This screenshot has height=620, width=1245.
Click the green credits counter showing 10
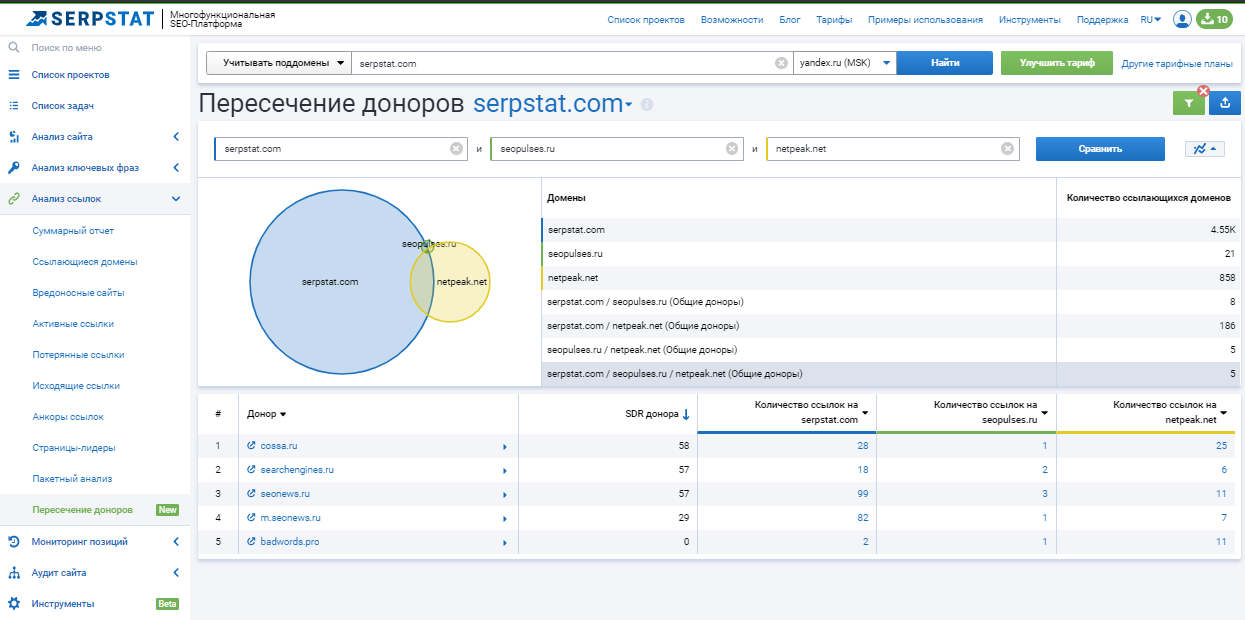tap(1214, 19)
